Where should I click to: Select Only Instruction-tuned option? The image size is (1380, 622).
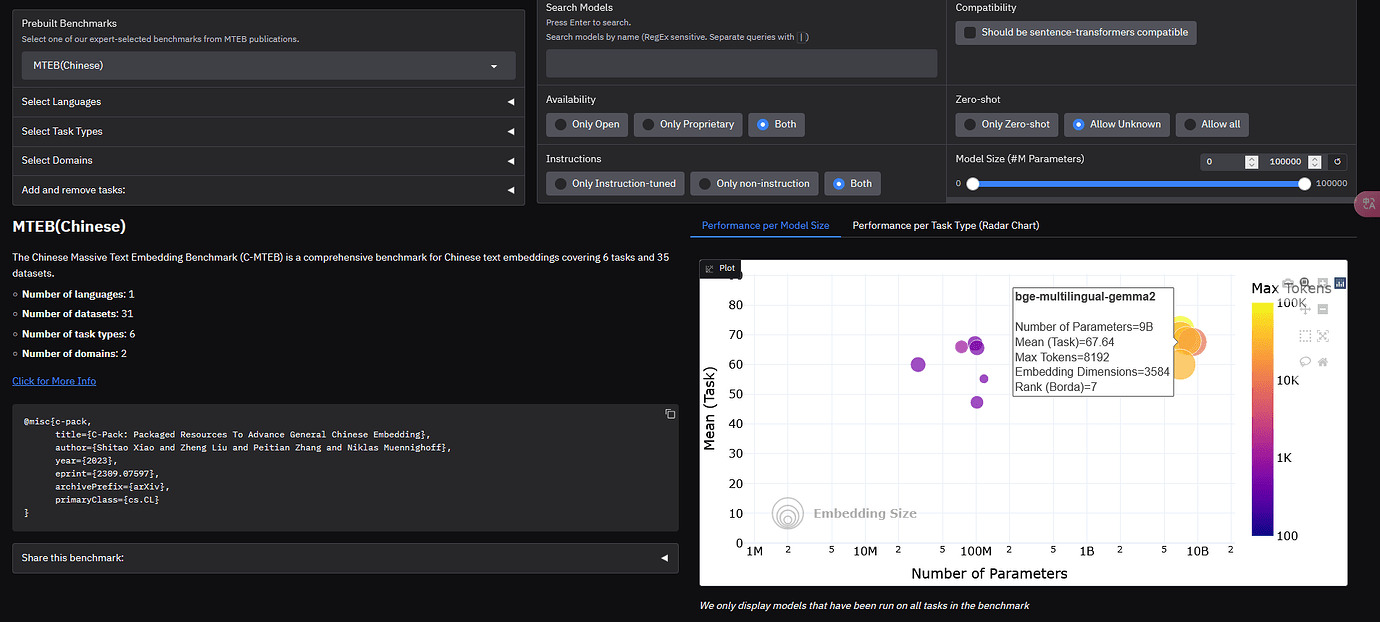point(615,184)
